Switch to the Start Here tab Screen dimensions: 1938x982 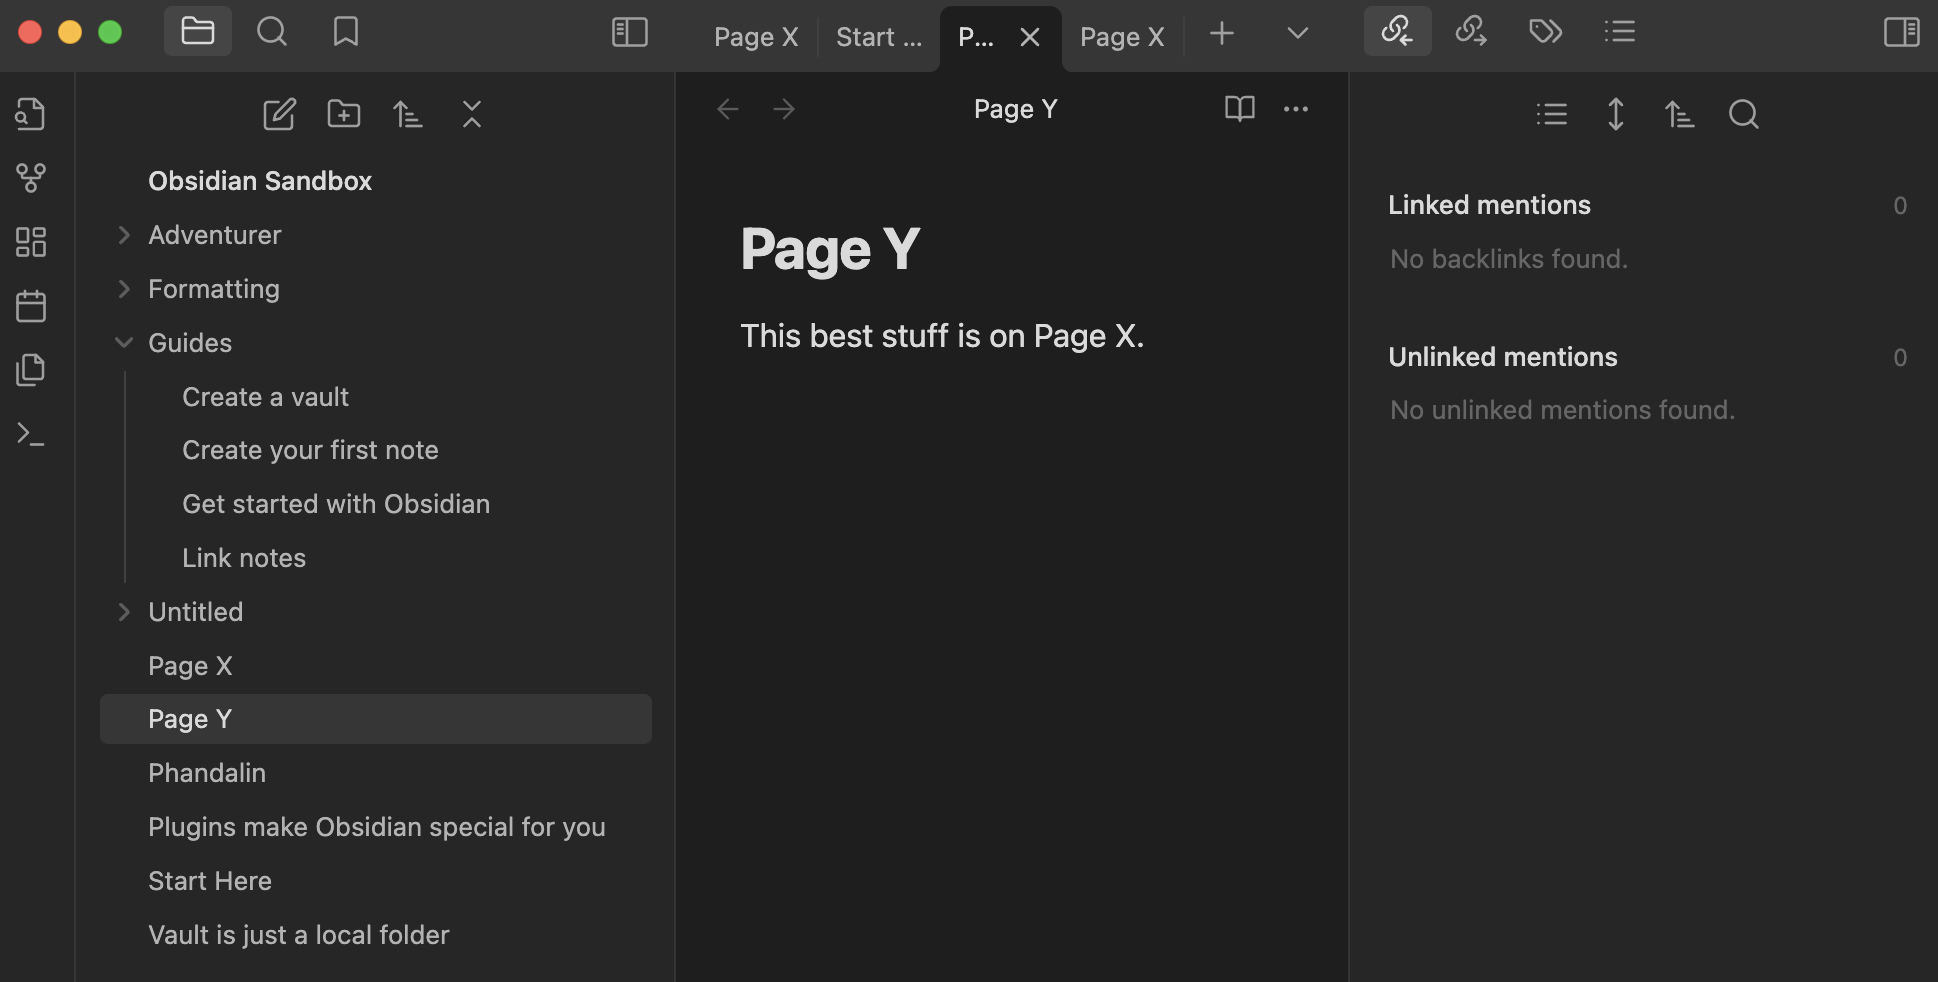879,37
